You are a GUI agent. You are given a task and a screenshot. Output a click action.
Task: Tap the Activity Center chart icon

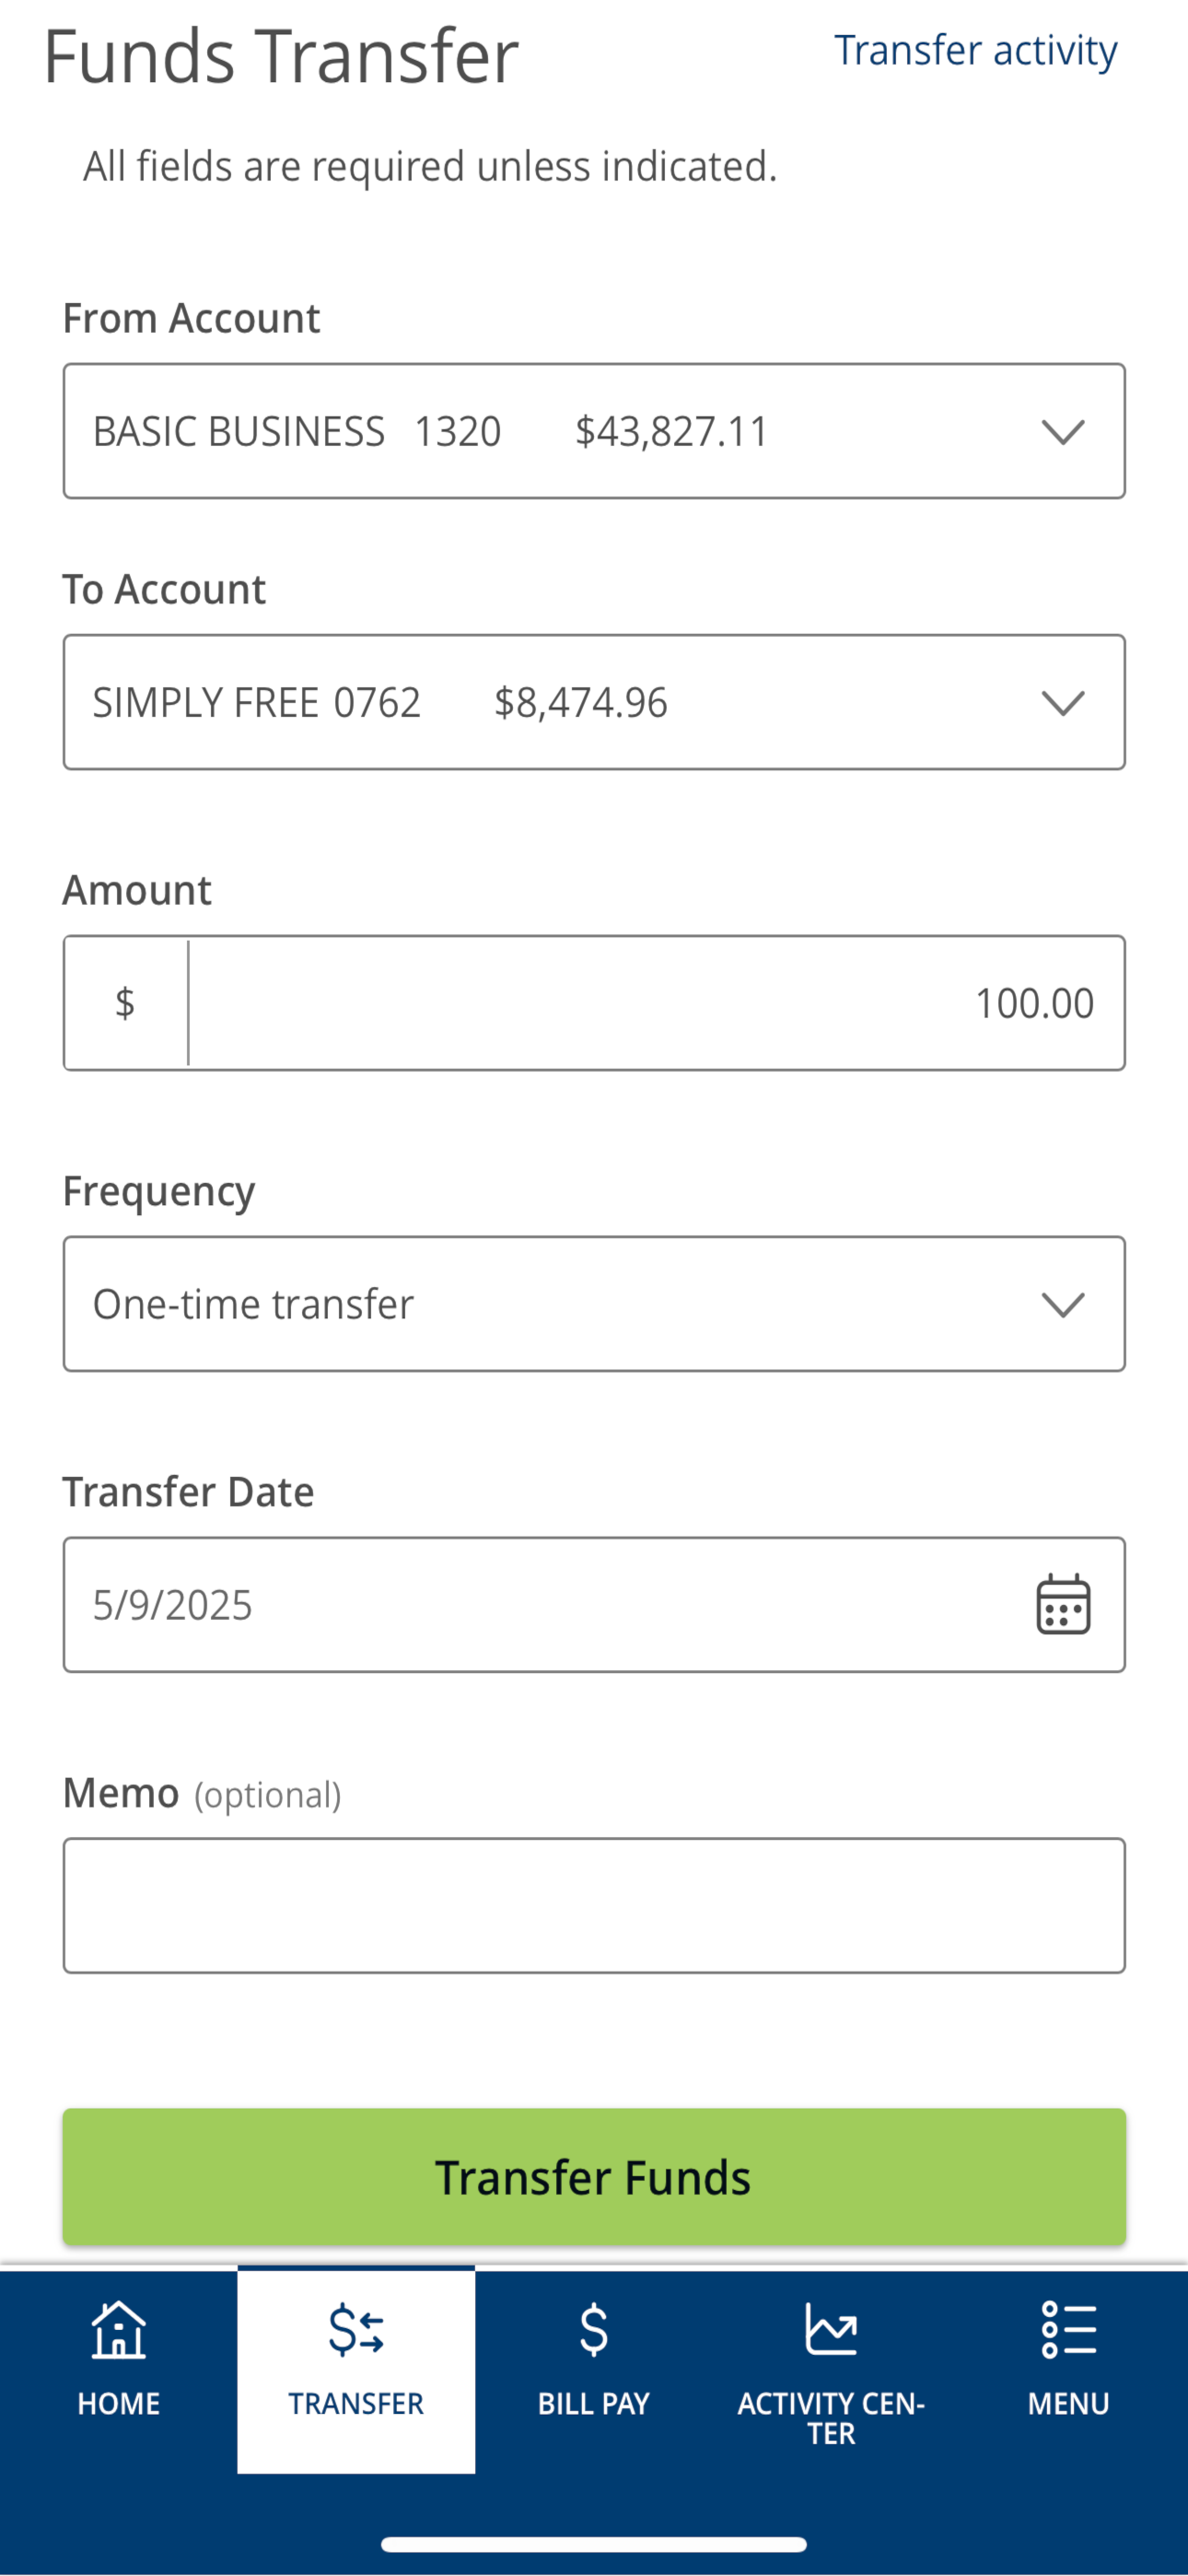click(x=831, y=2329)
